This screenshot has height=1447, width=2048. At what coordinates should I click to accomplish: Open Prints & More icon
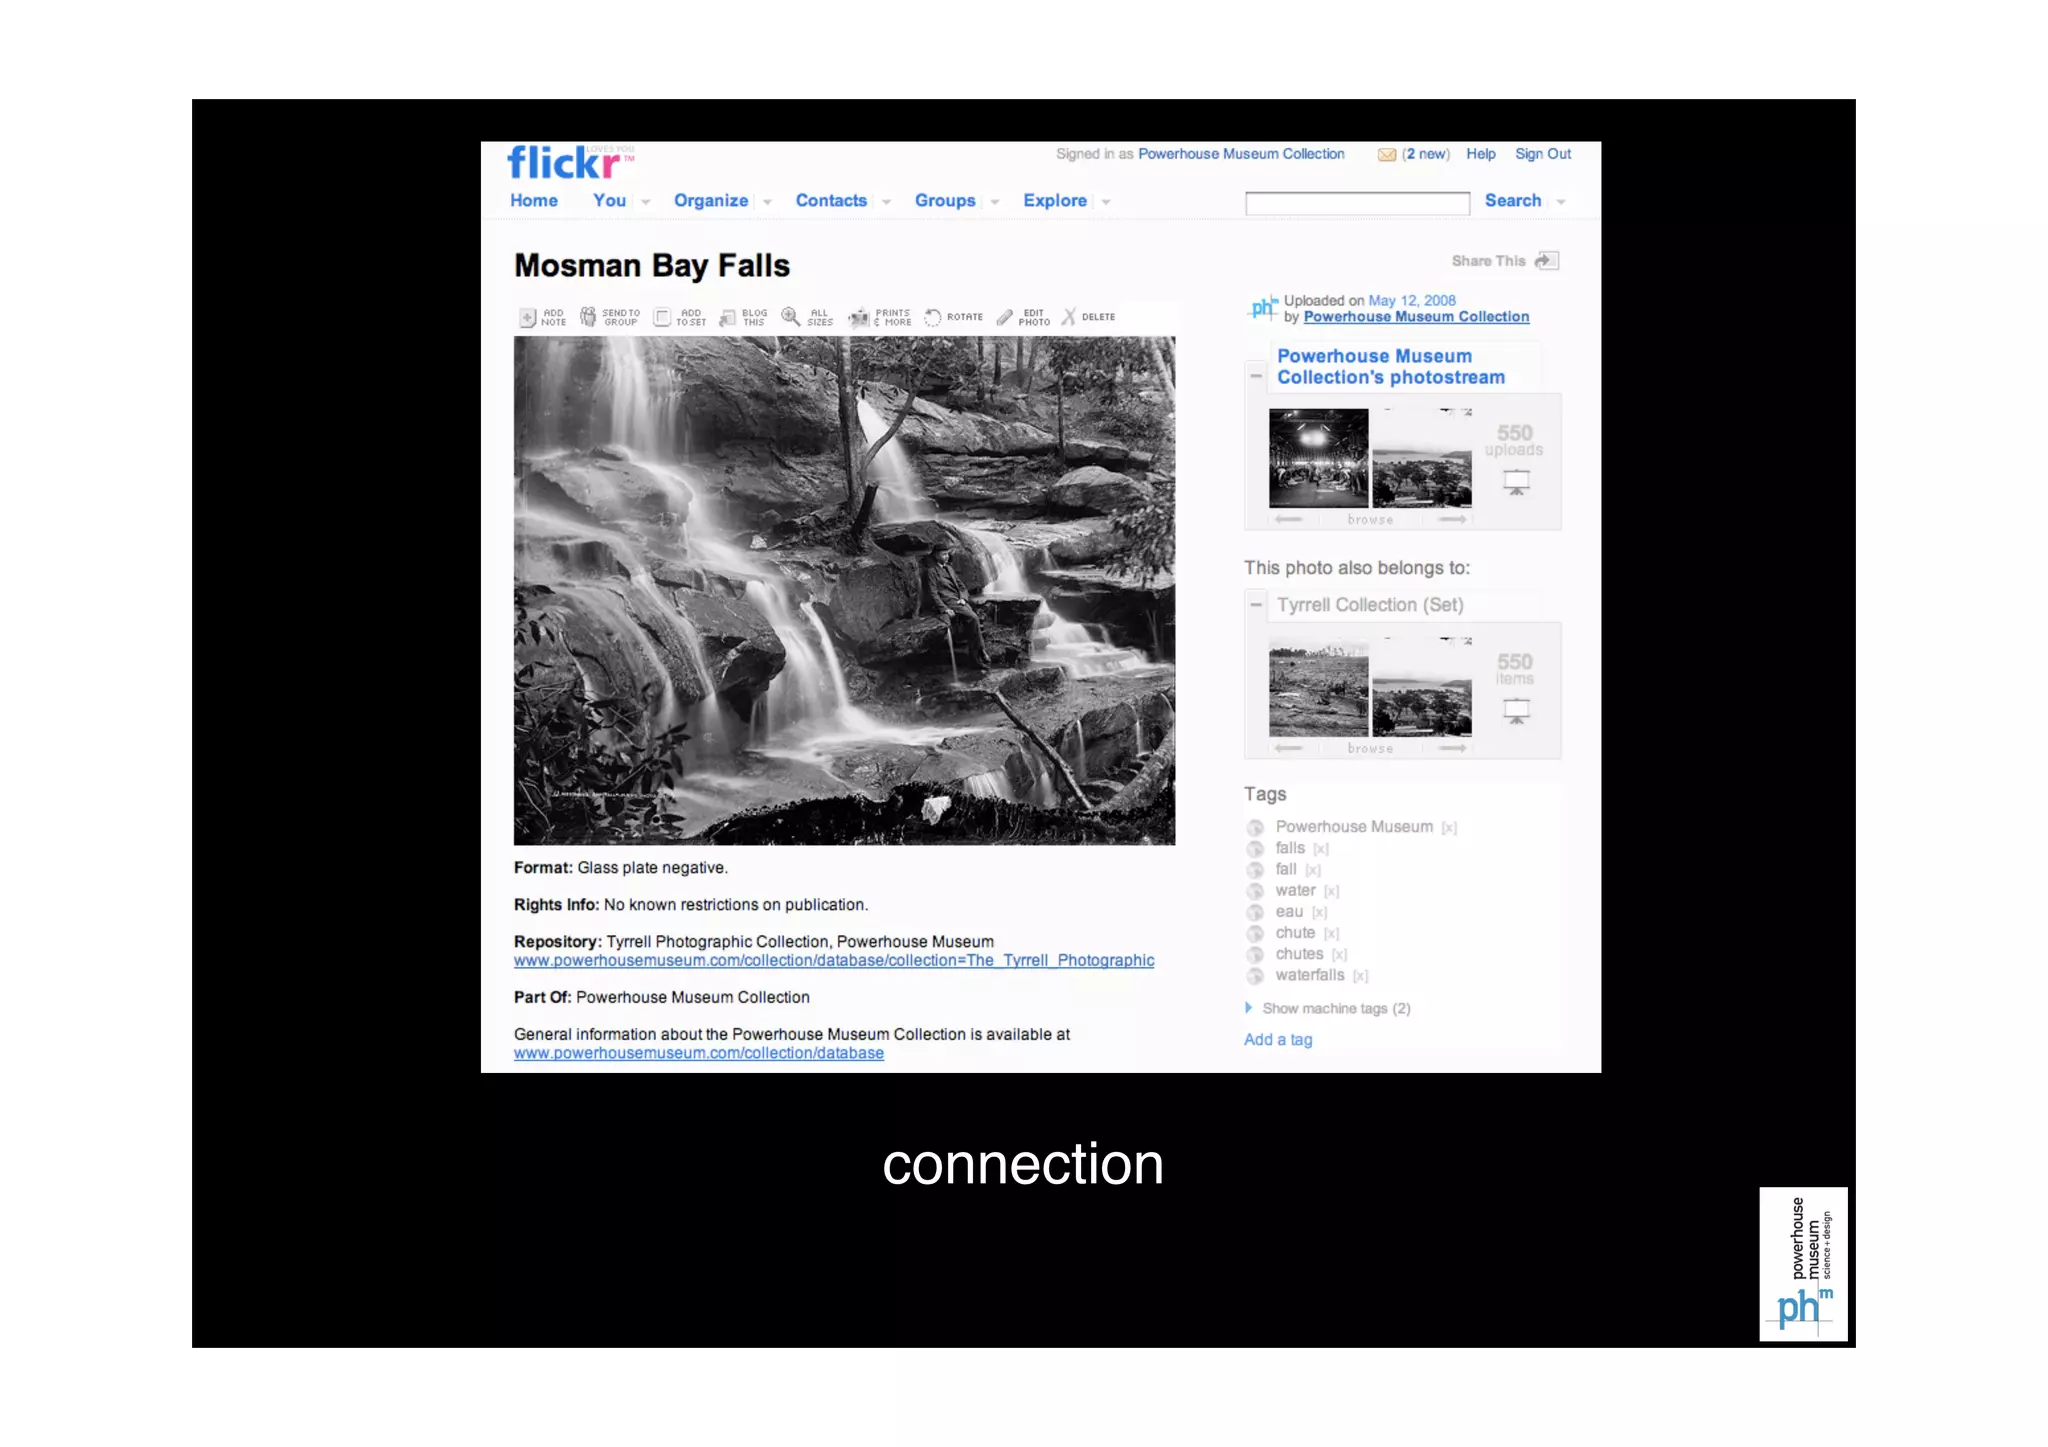[x=859, y=318]
